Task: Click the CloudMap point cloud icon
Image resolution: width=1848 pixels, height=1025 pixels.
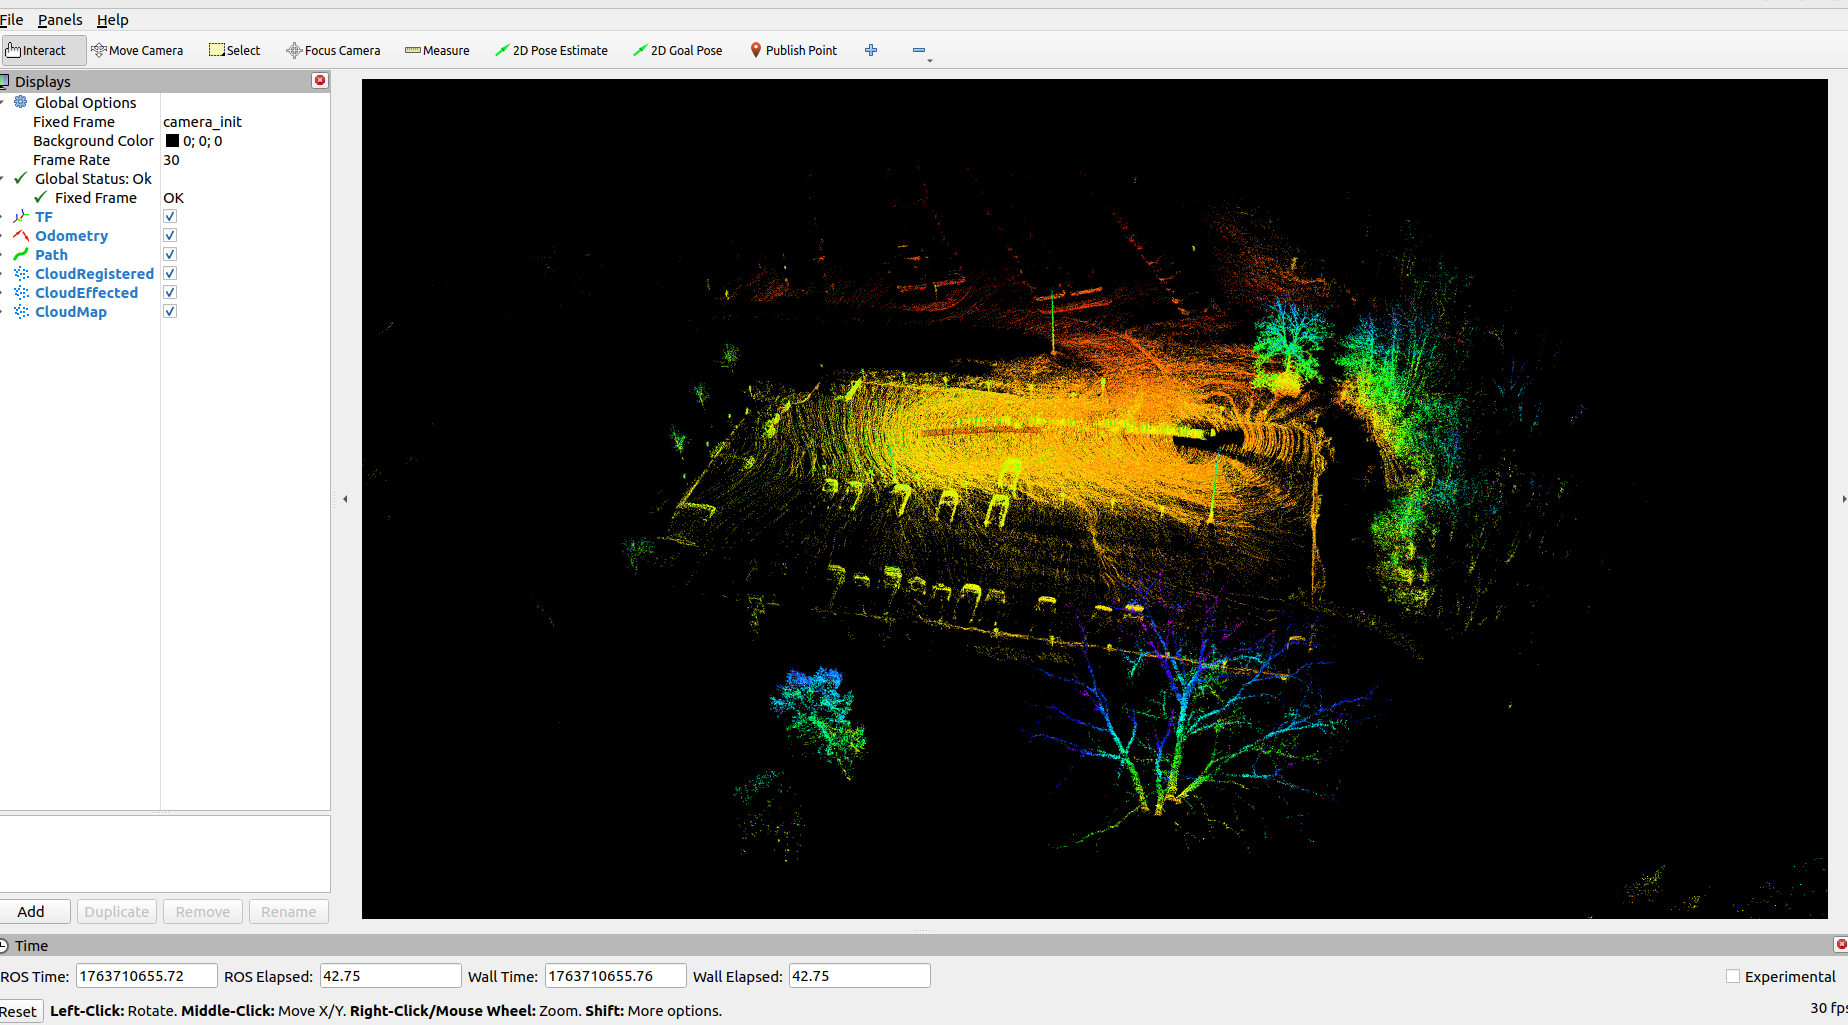Action: pos(20,311)
